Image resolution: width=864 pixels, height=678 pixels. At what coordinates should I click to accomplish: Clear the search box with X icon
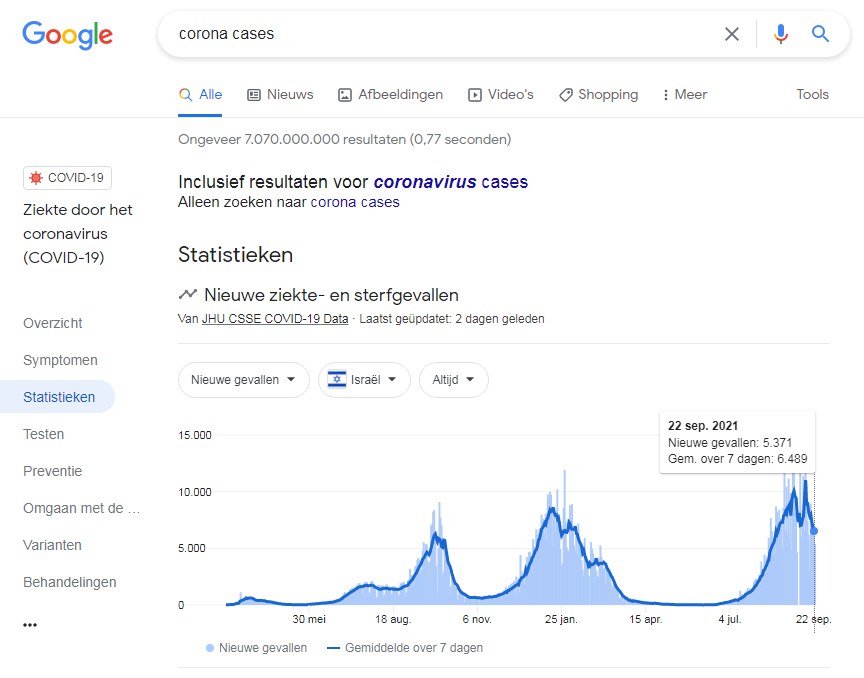(x=732, y=34)
